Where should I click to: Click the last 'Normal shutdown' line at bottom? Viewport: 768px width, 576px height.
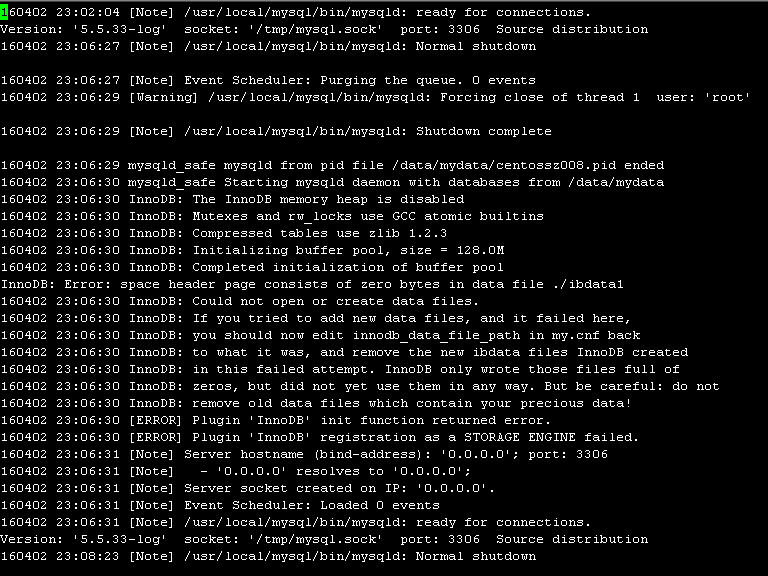click(268, 556)
